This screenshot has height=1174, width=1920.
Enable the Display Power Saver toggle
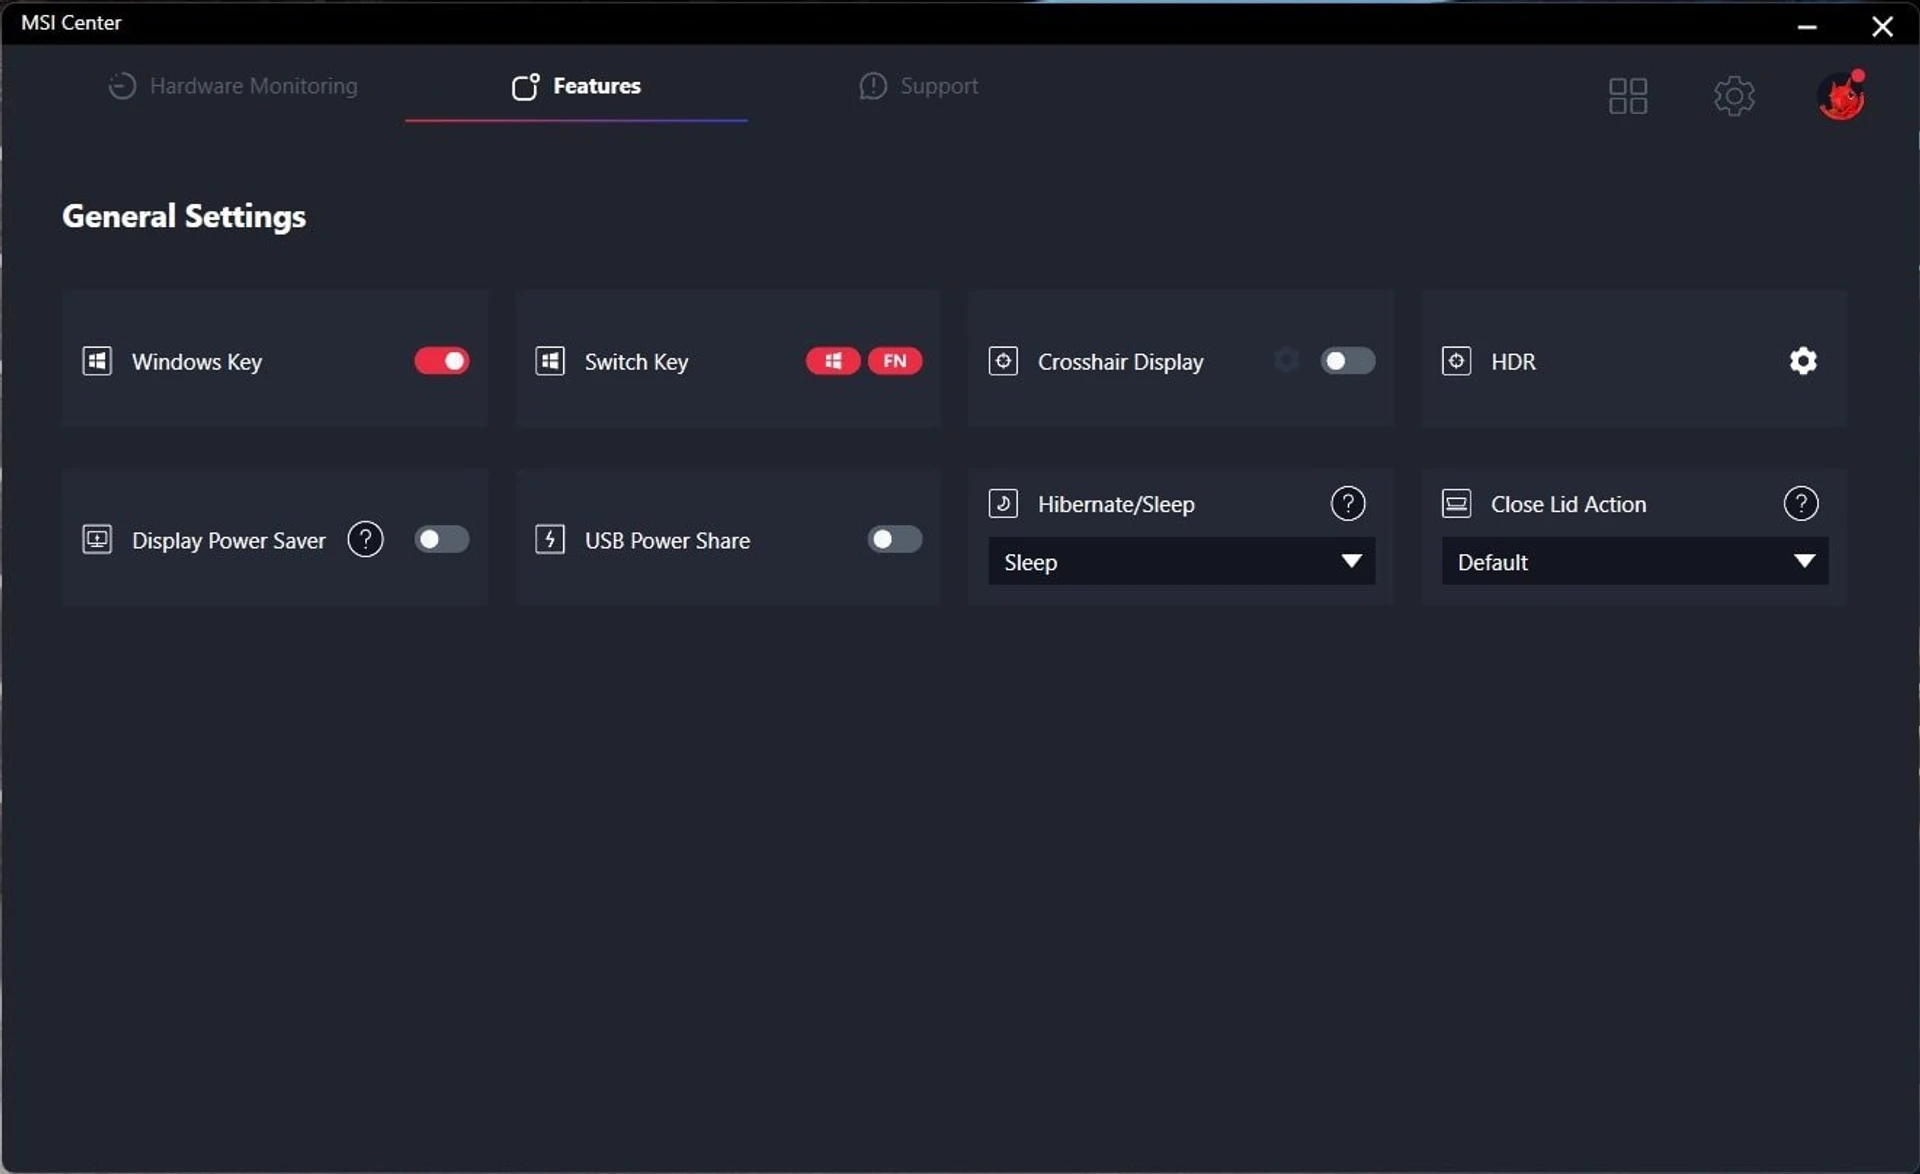[442, 539]
